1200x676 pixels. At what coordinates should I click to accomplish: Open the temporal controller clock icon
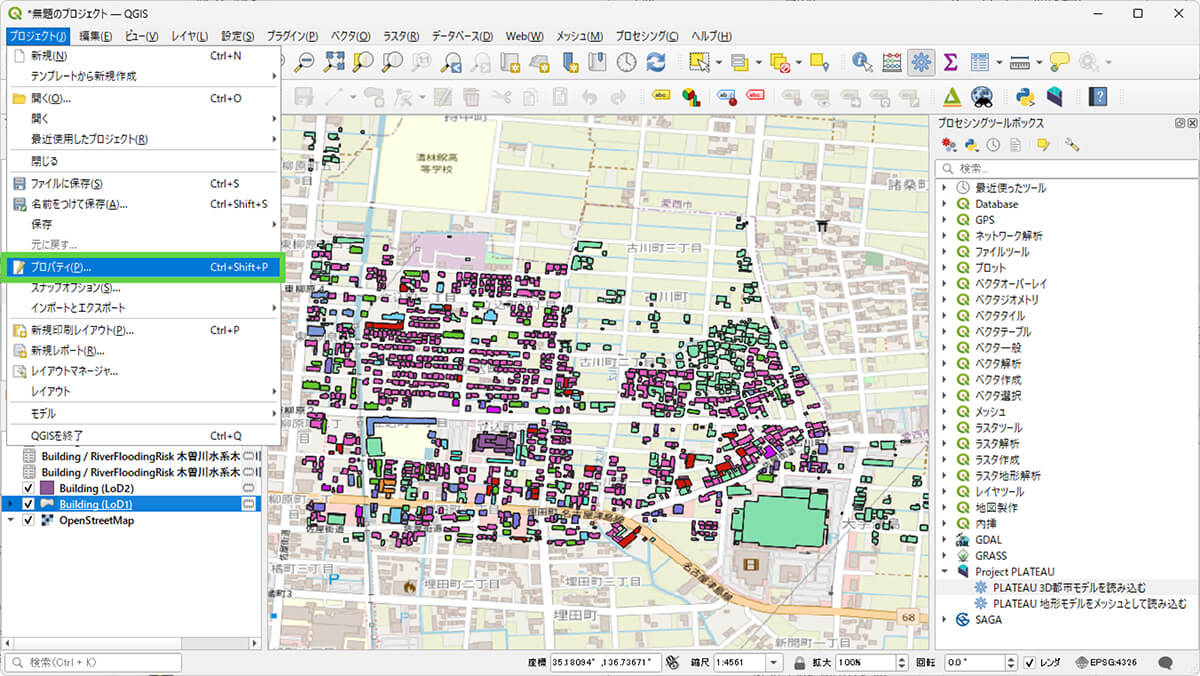point(626,62)
